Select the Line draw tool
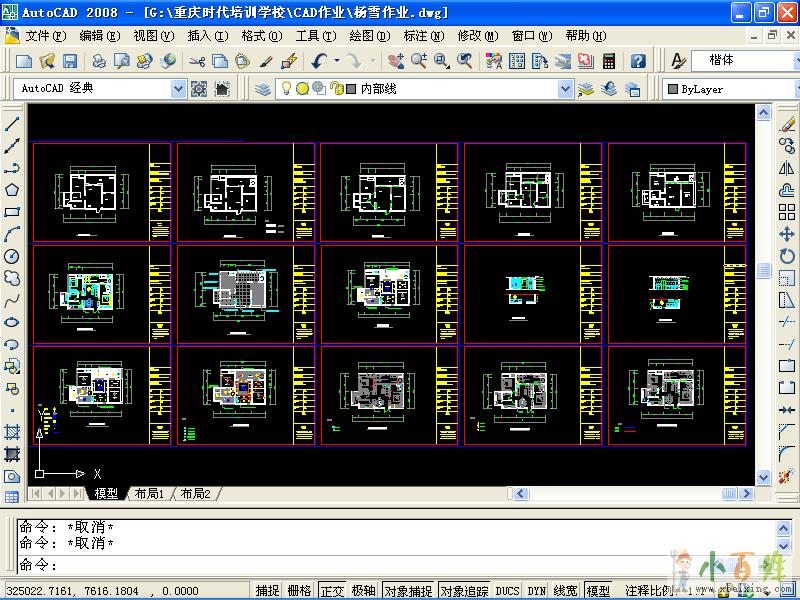Image resolution: width=800 pixels, height=600 pixels. tap(13, 125)
